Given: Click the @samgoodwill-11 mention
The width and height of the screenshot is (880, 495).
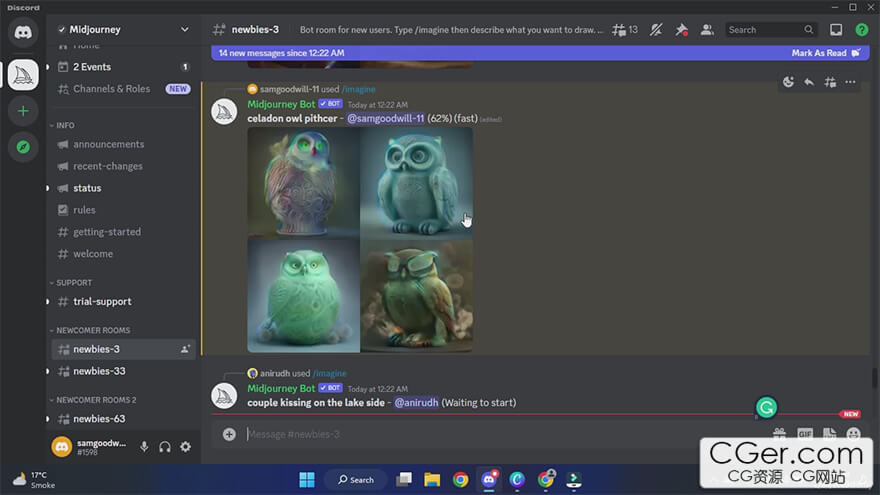Looking at the screenshot, I should click(386, 118).
